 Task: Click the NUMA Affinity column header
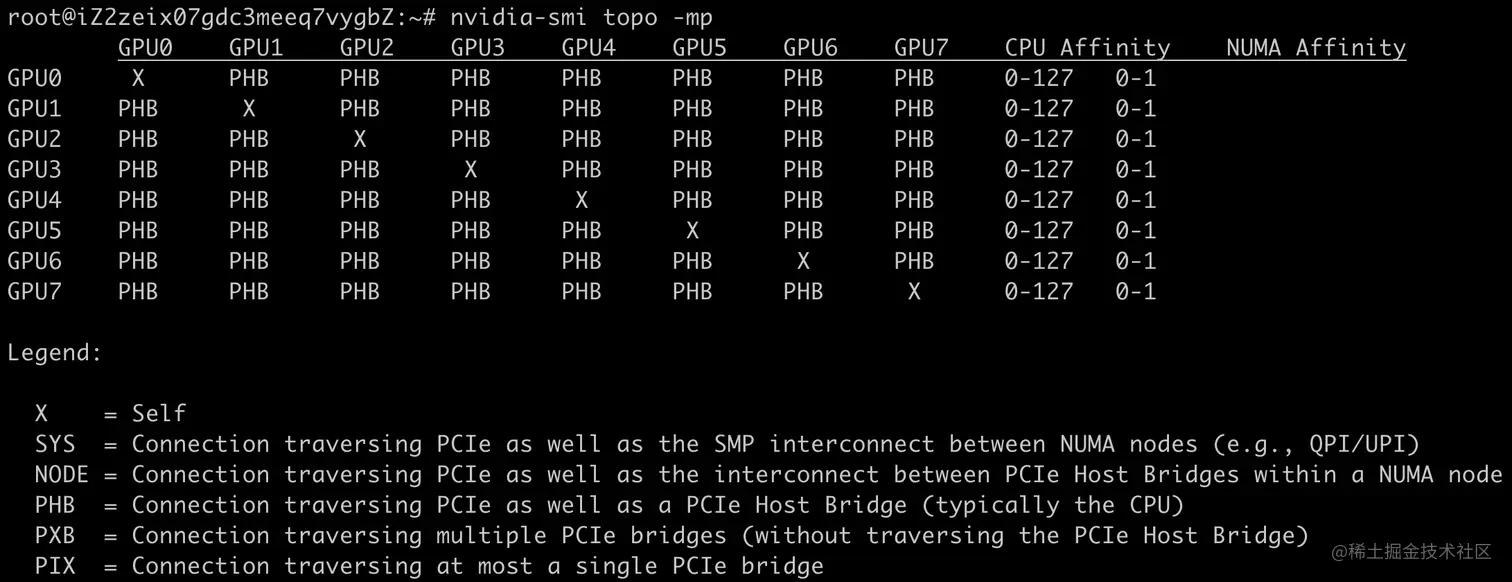point(1316,47)
